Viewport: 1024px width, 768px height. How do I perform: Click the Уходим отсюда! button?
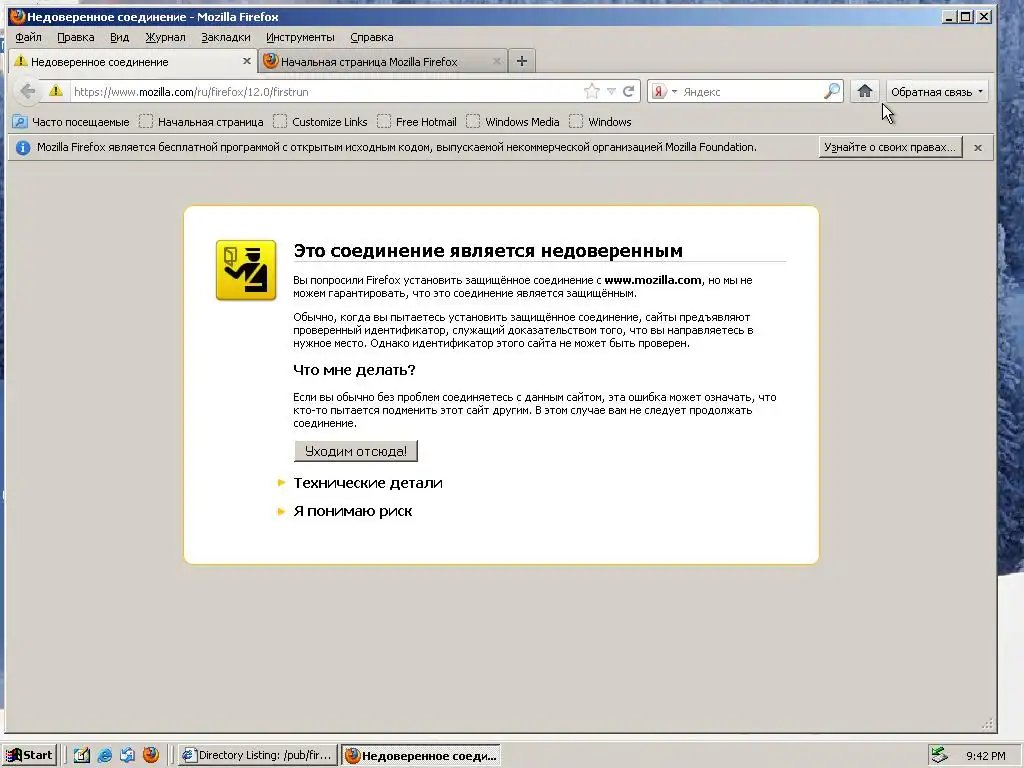tap(356, 451)
